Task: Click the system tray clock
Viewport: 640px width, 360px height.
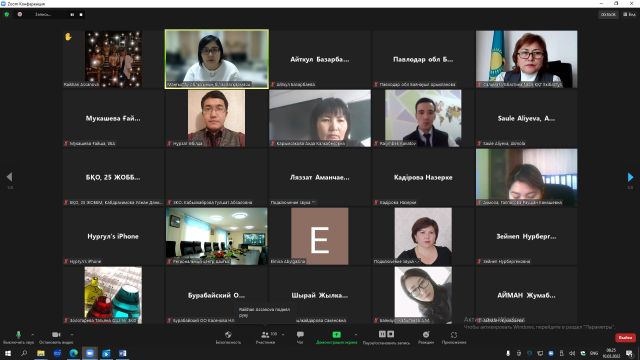Action: (611, 353)
